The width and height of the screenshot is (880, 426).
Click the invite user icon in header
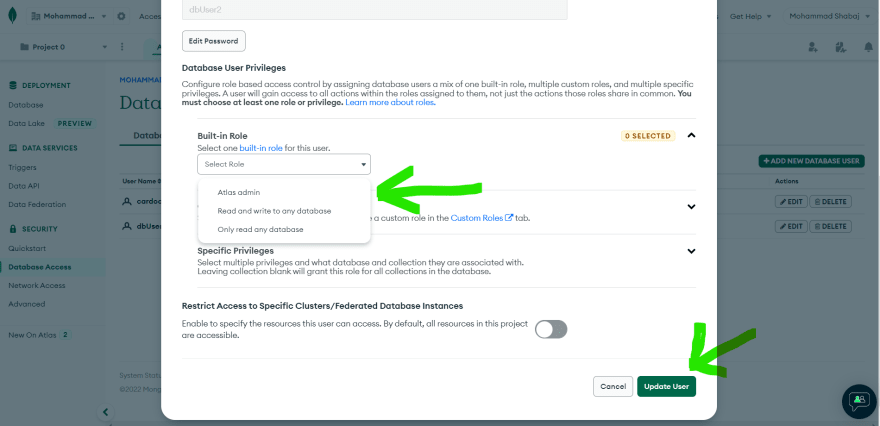(813, 47)
